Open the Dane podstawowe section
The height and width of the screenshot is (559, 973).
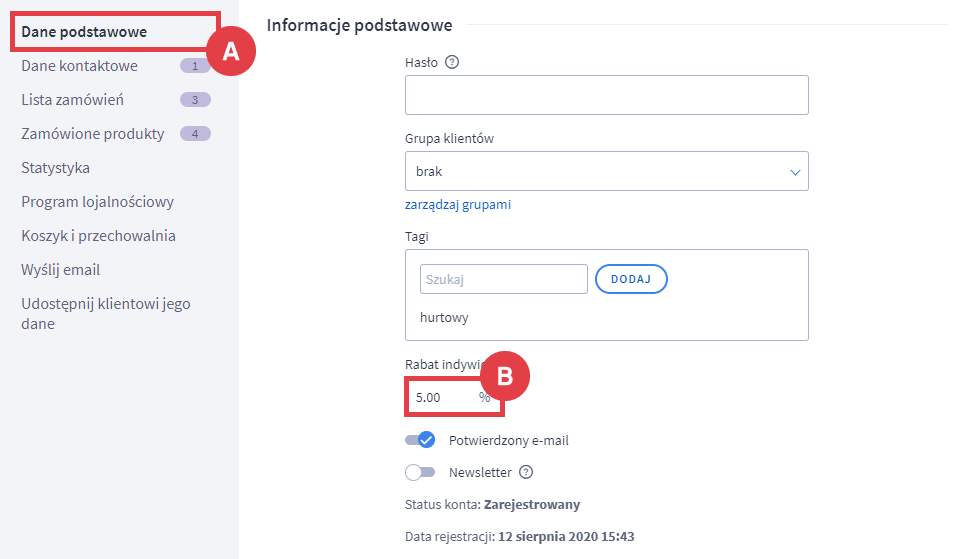pyautogui.click(x=84, y=32)
